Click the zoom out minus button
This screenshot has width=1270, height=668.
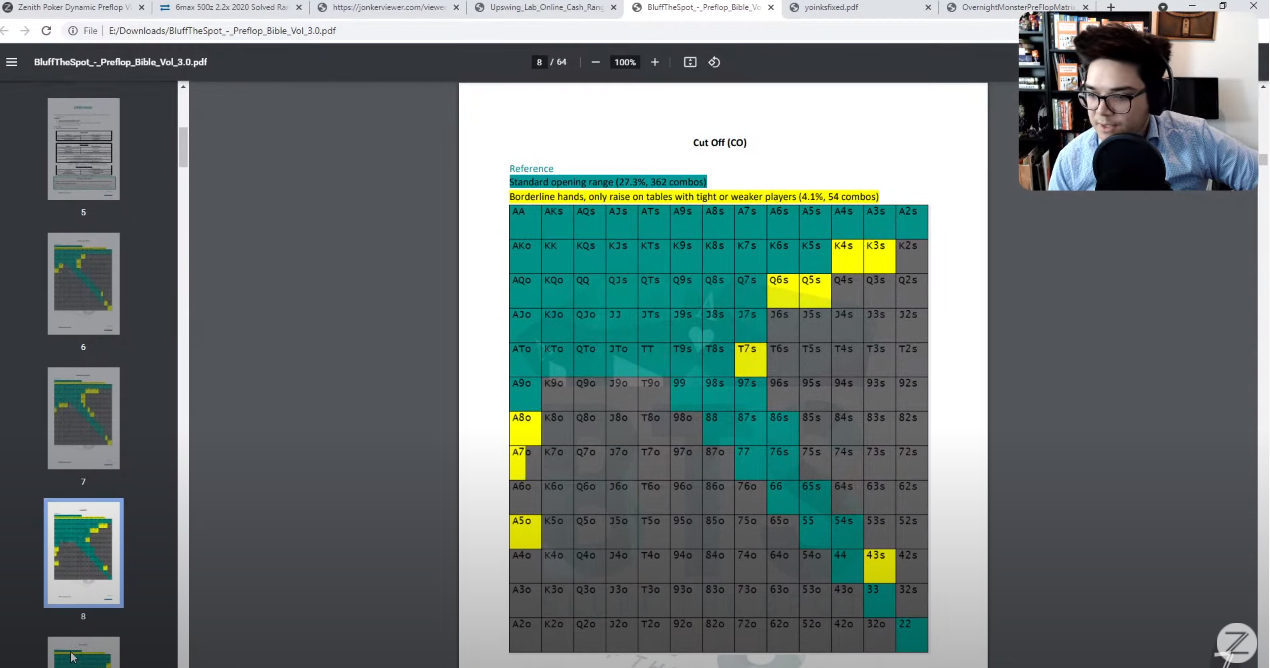596,62
